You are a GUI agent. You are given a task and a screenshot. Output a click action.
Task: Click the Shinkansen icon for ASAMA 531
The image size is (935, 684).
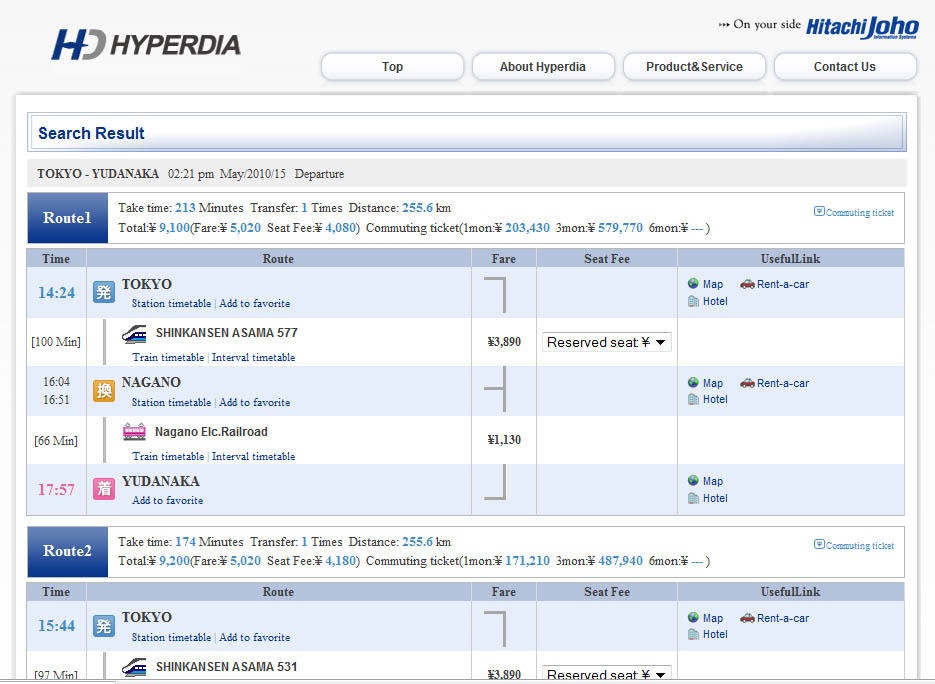[134, 668]
